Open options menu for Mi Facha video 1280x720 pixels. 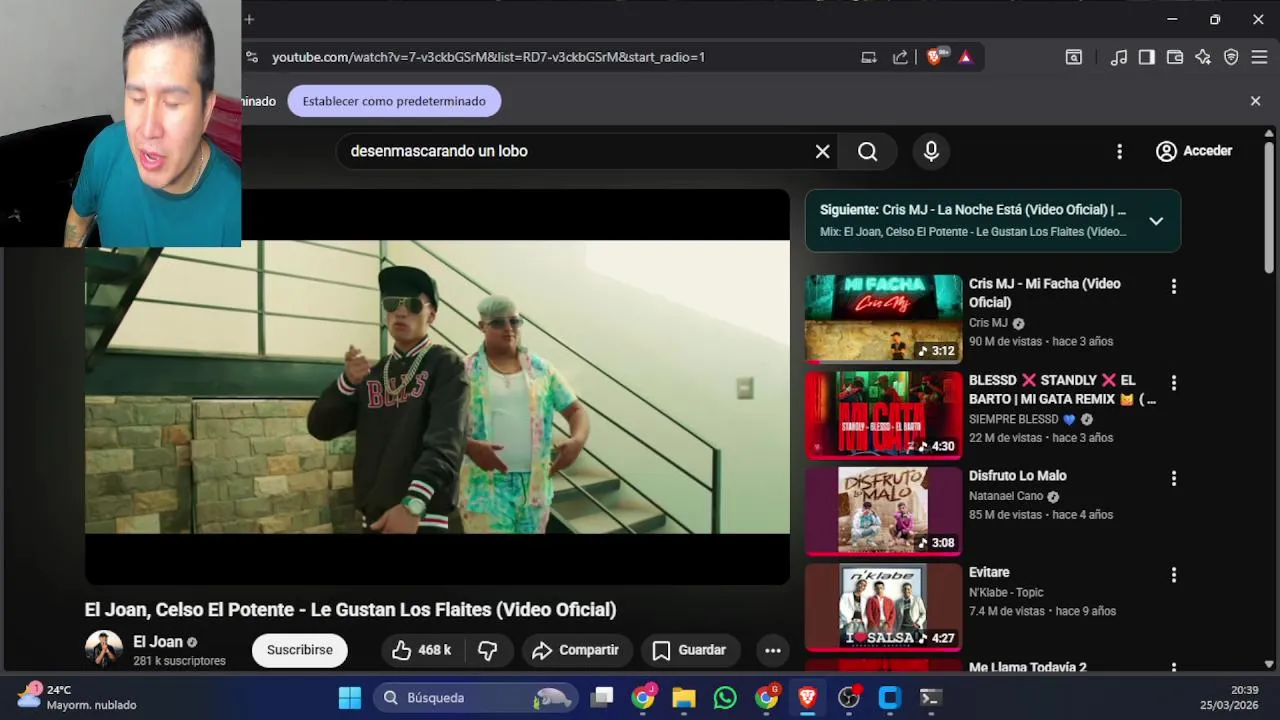[x=1173, y=286]
